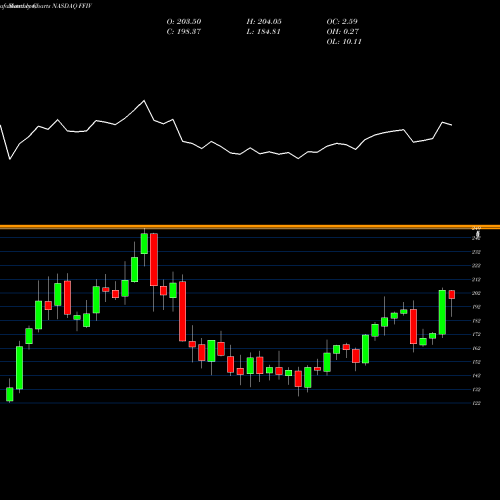
Task: Click the 142 price axis label
Action: pyautogui.click(x=476, y=376)
